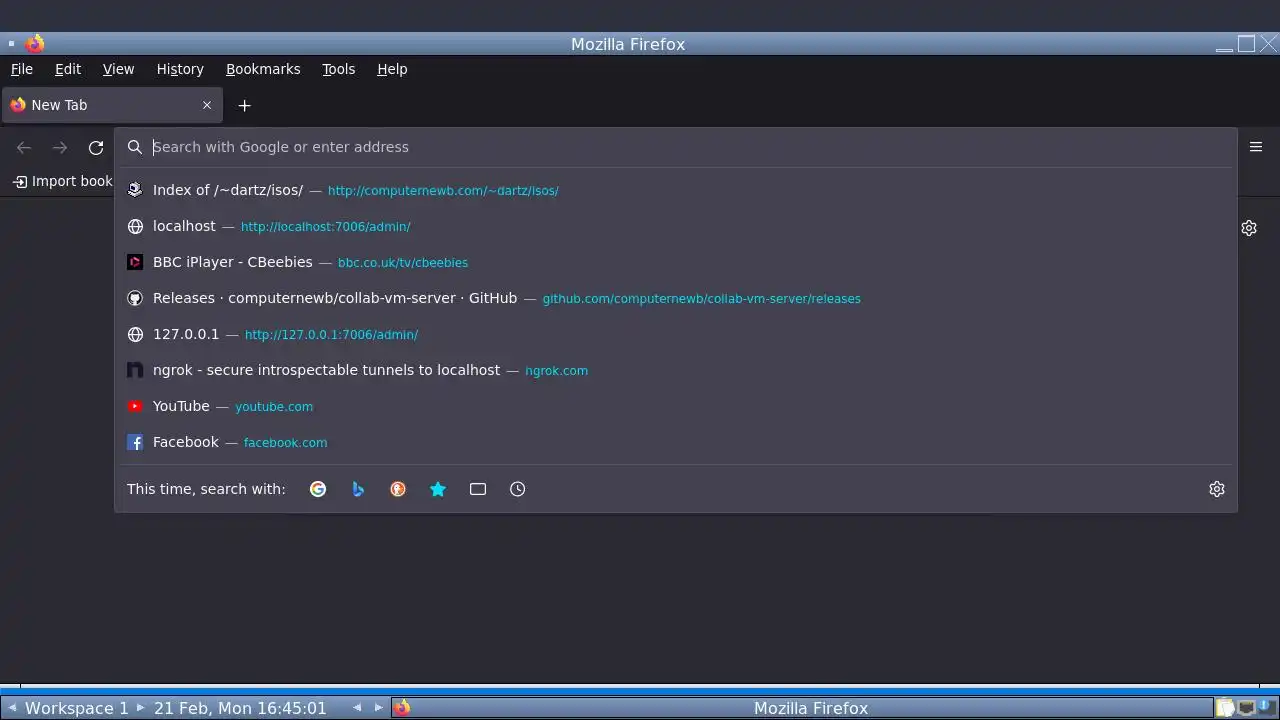Click the globe icon beside localhost

[135, 226]
